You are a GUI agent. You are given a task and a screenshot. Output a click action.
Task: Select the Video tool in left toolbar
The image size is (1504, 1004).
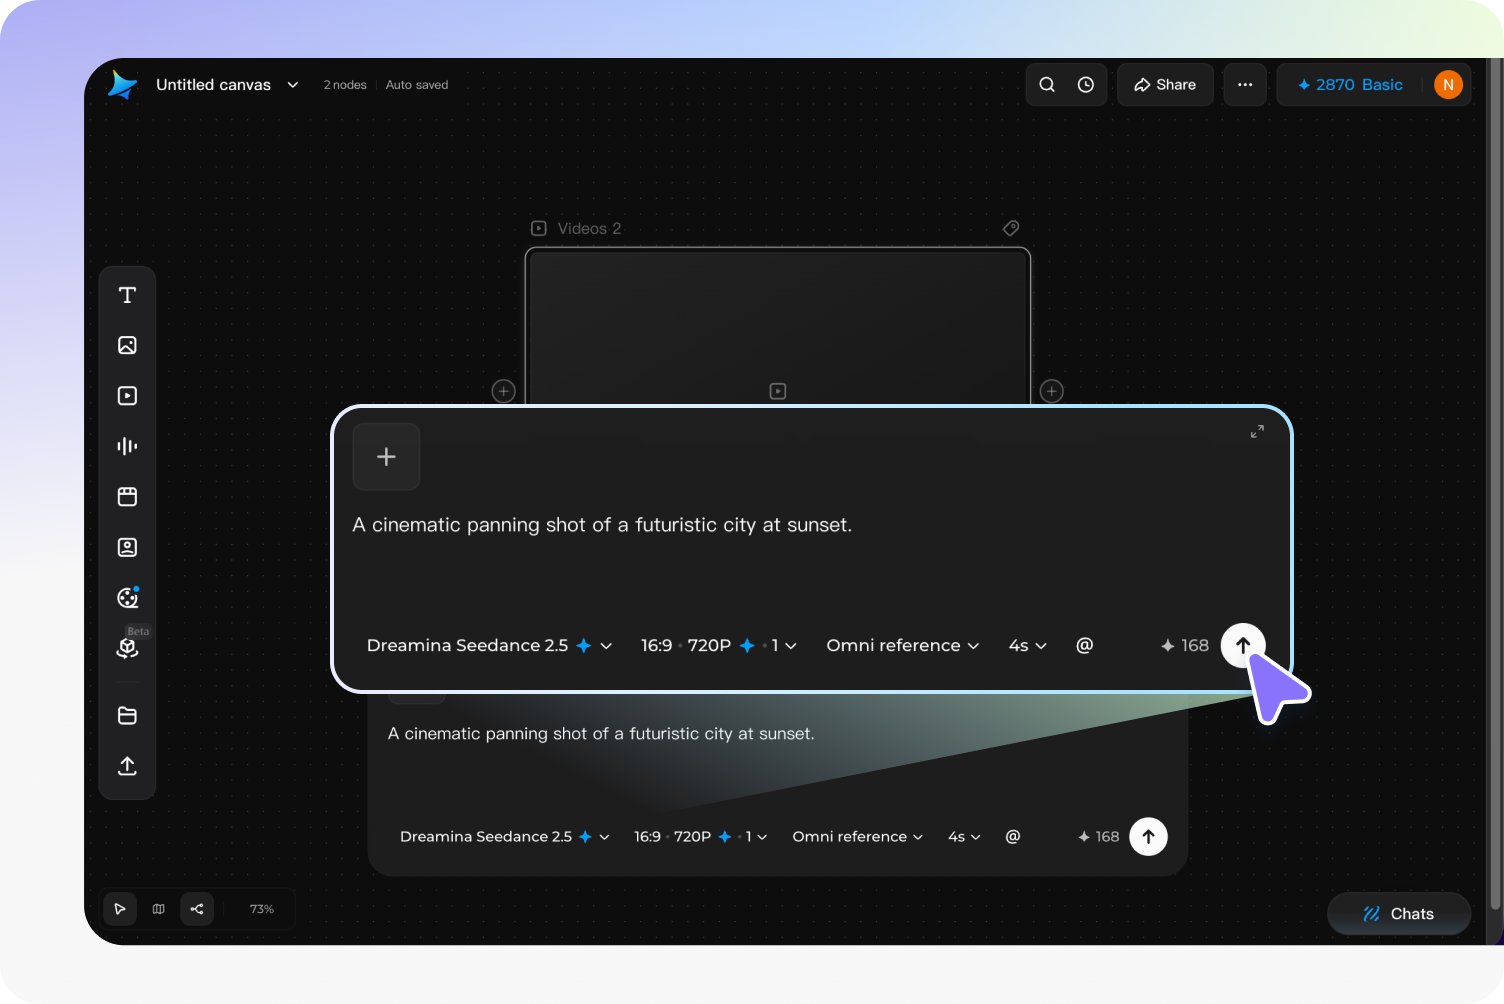point(127,396)
